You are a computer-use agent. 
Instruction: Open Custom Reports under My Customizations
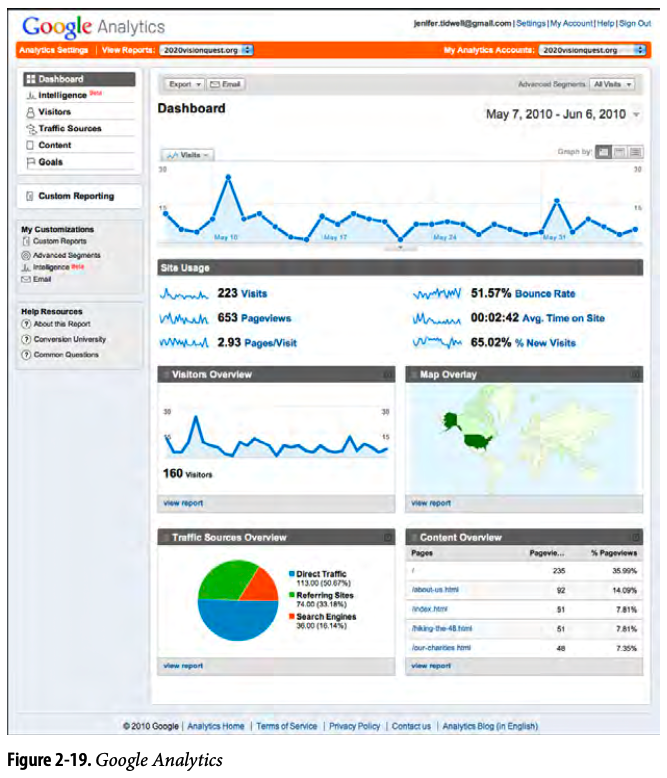tap(60, 241)
